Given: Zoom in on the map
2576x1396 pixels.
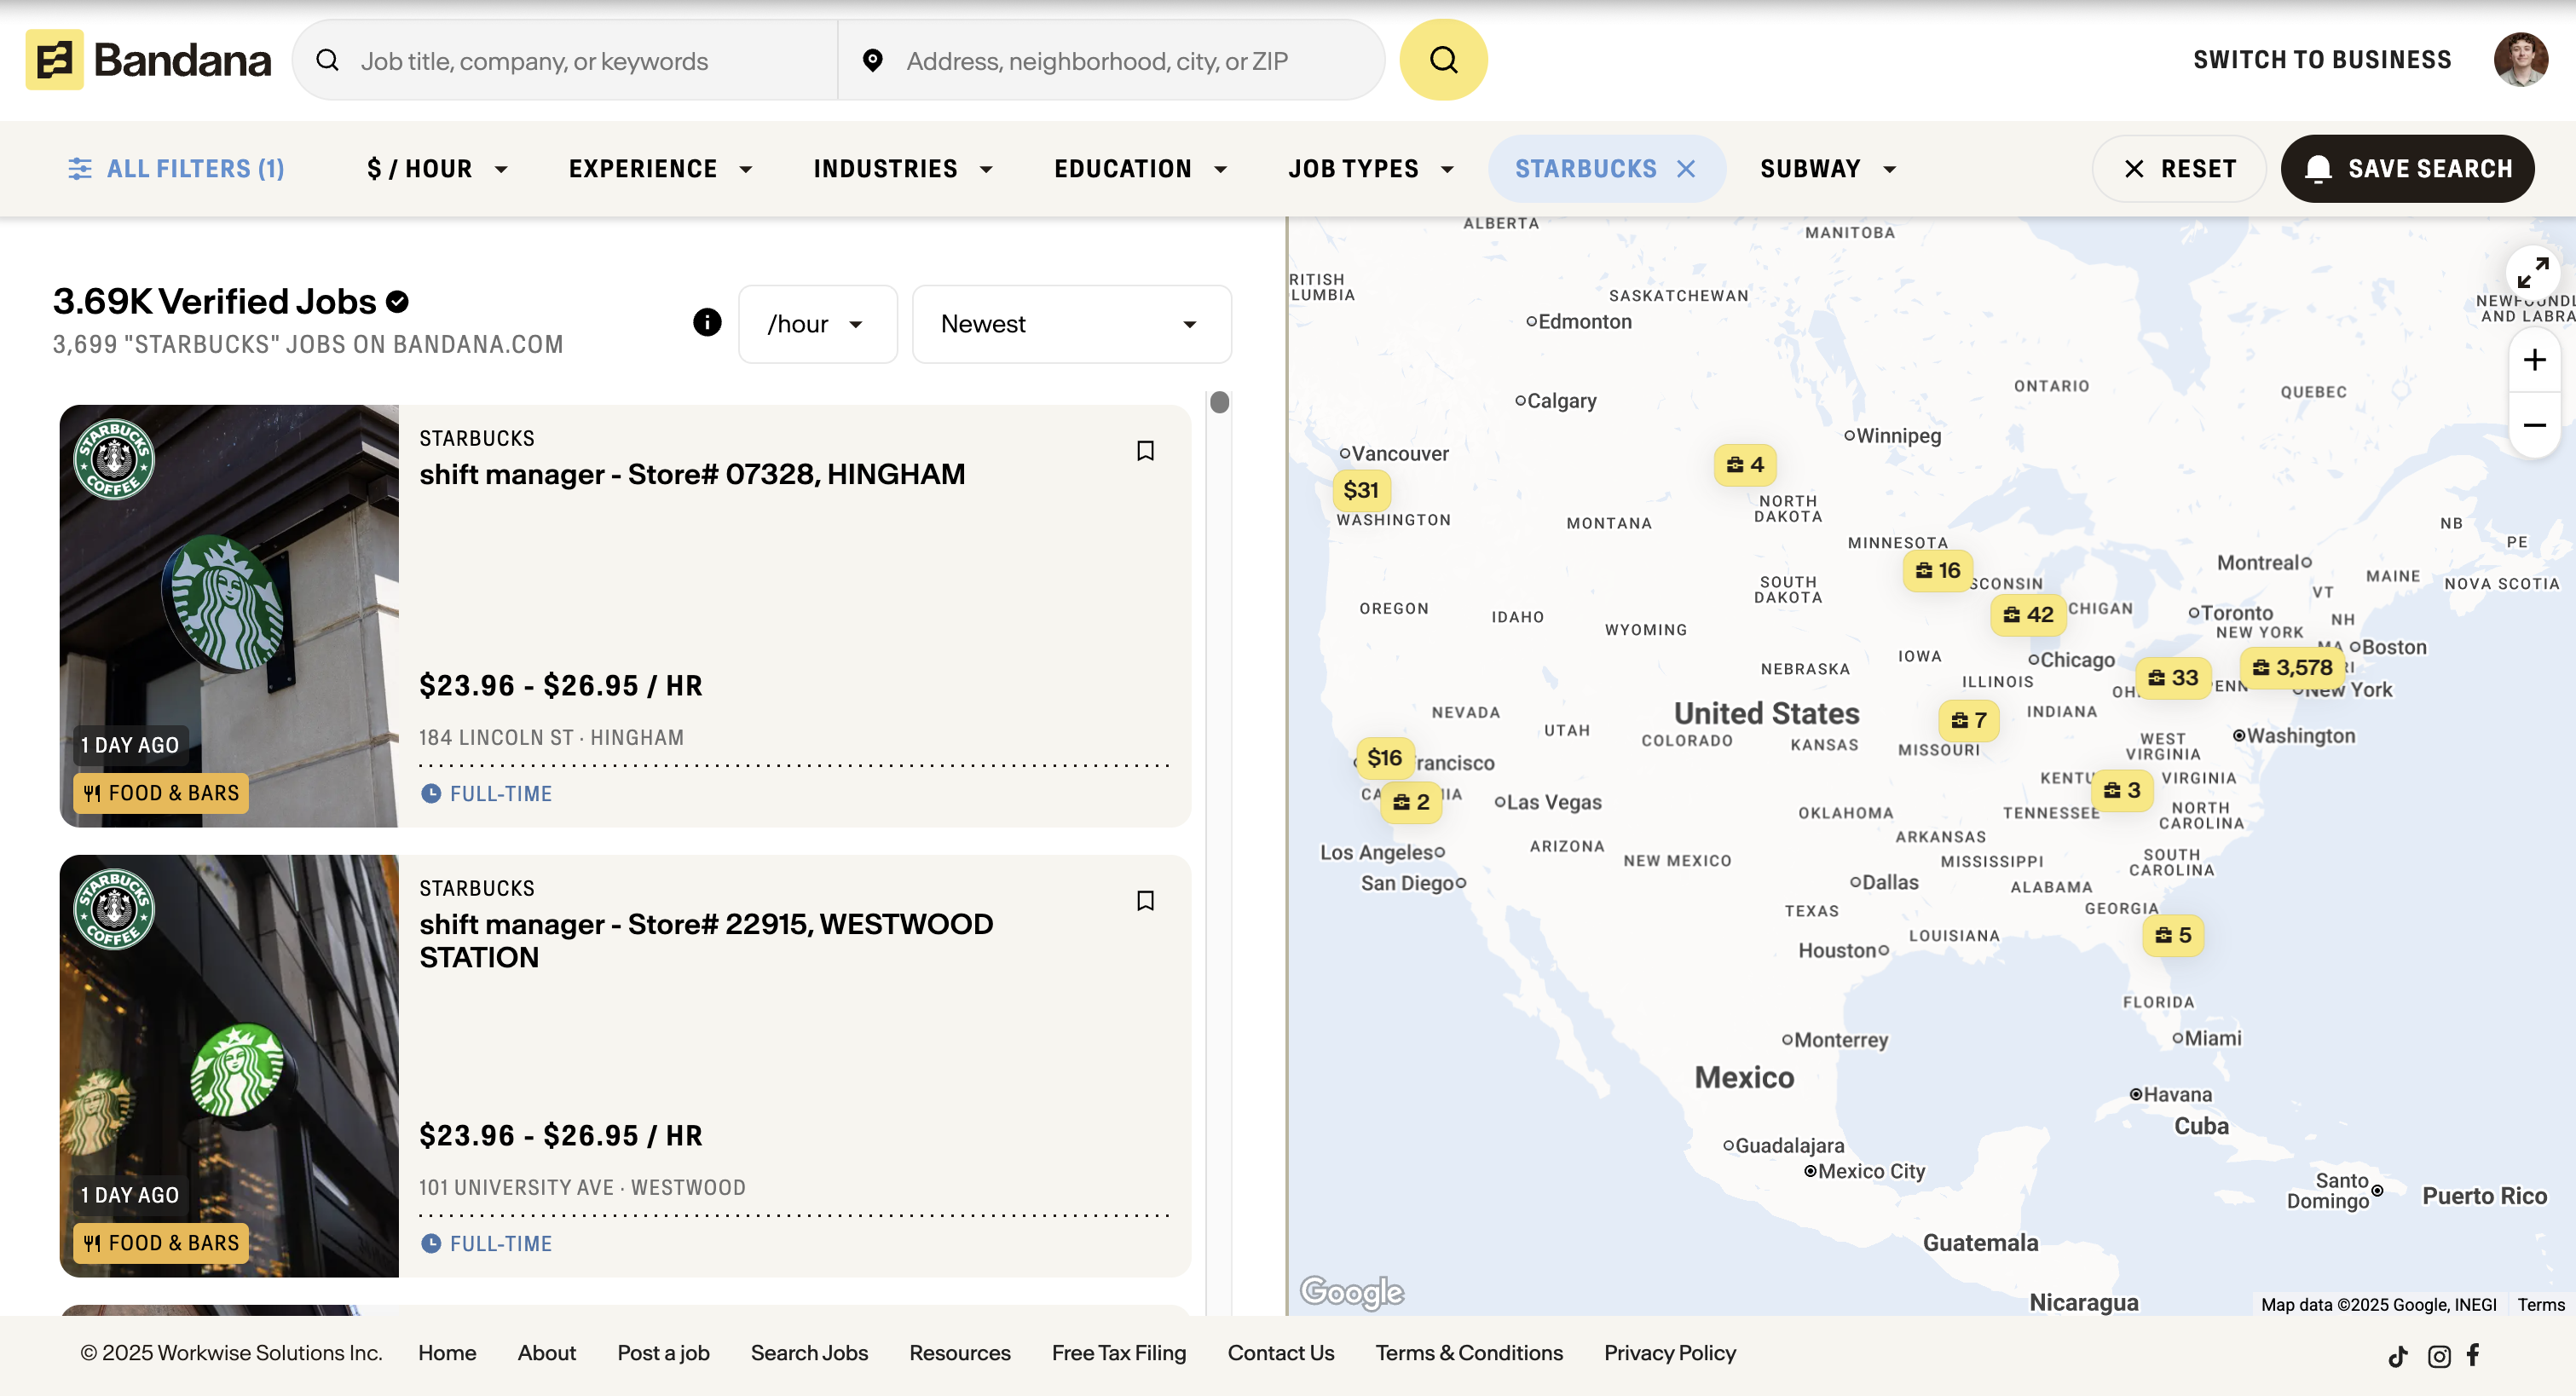Looking at the screenshot, I should tap(2534, 360).
